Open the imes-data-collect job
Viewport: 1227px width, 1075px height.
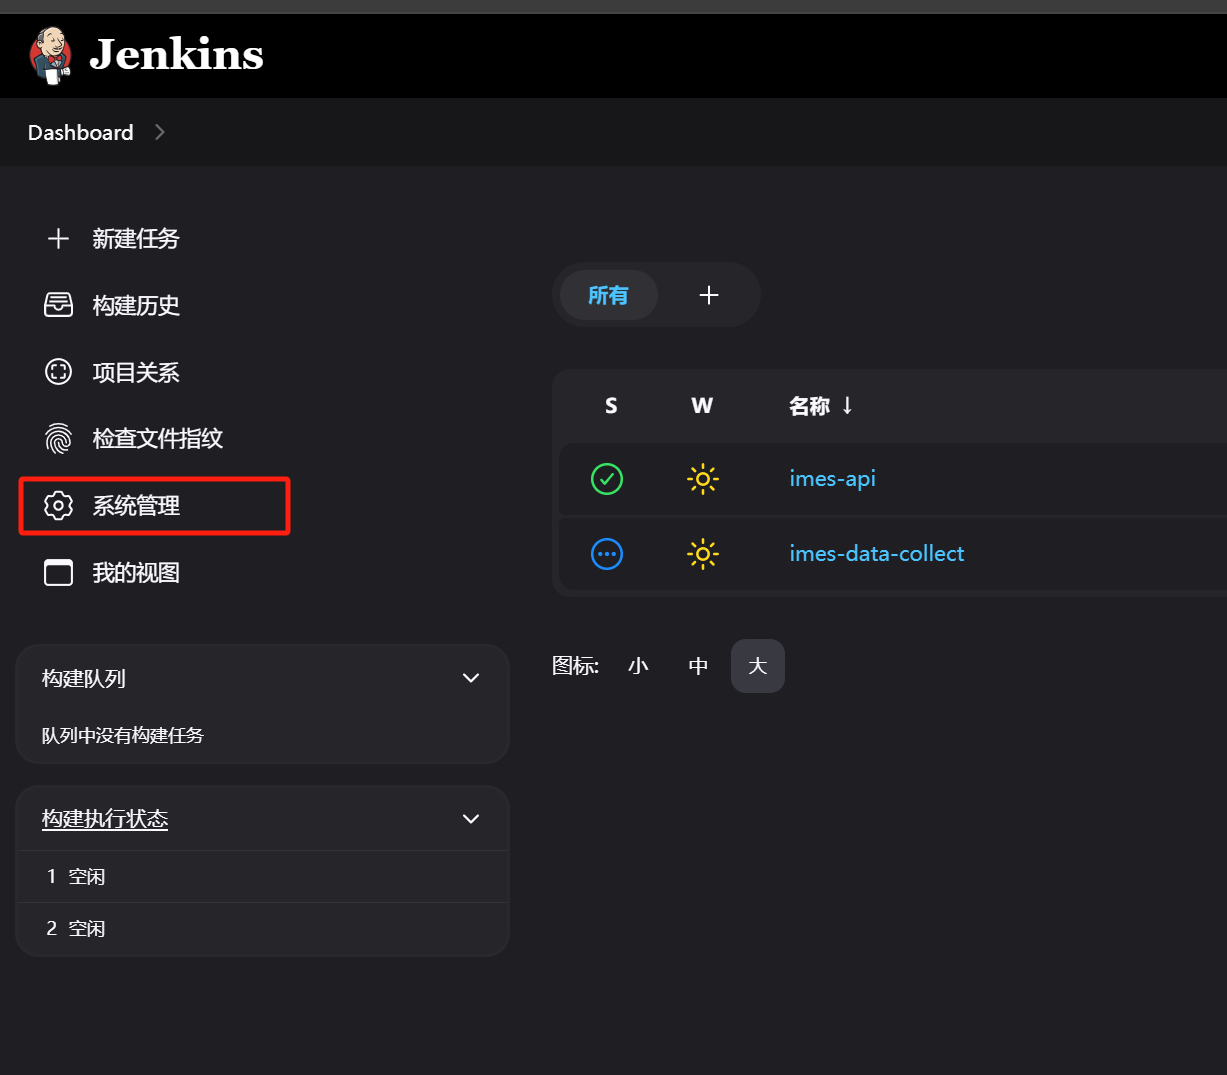877,554
